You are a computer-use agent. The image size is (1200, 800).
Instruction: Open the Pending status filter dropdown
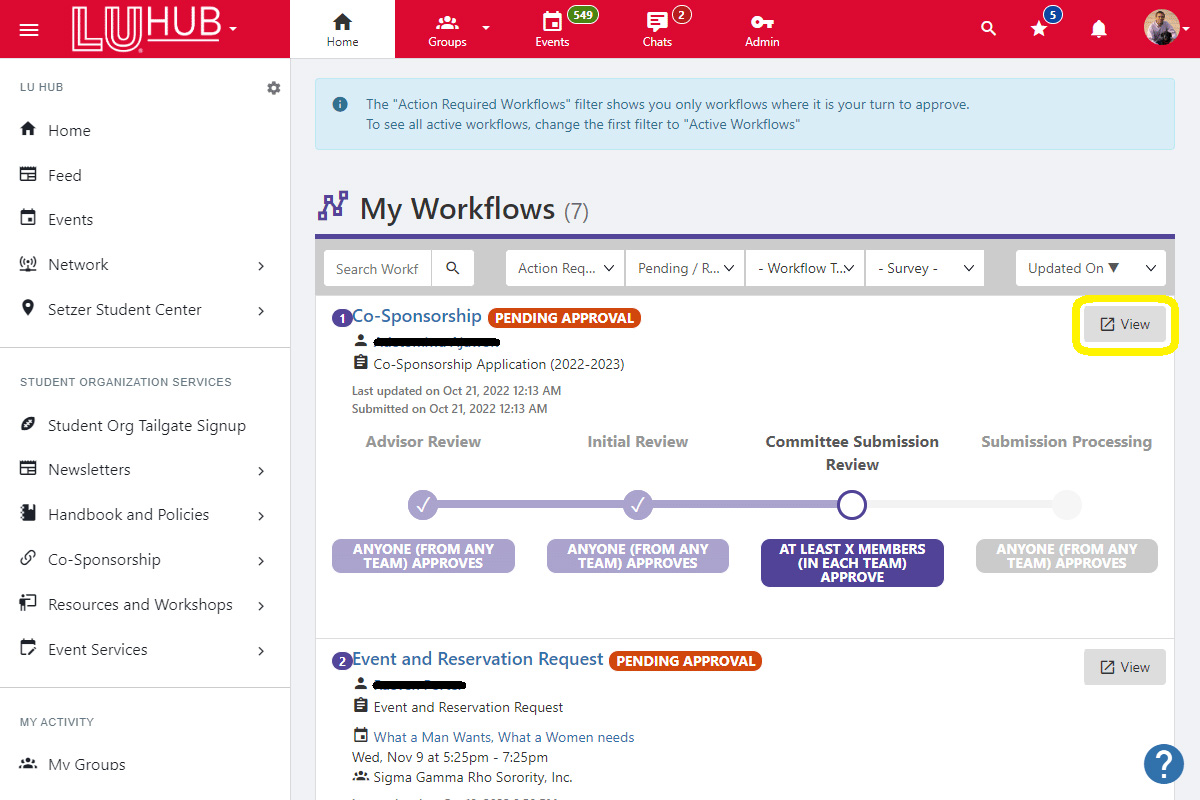685,268
